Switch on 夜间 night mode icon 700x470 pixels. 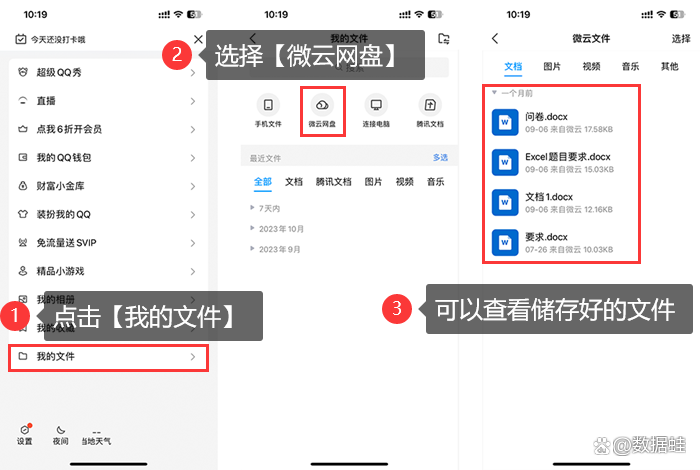60,433
